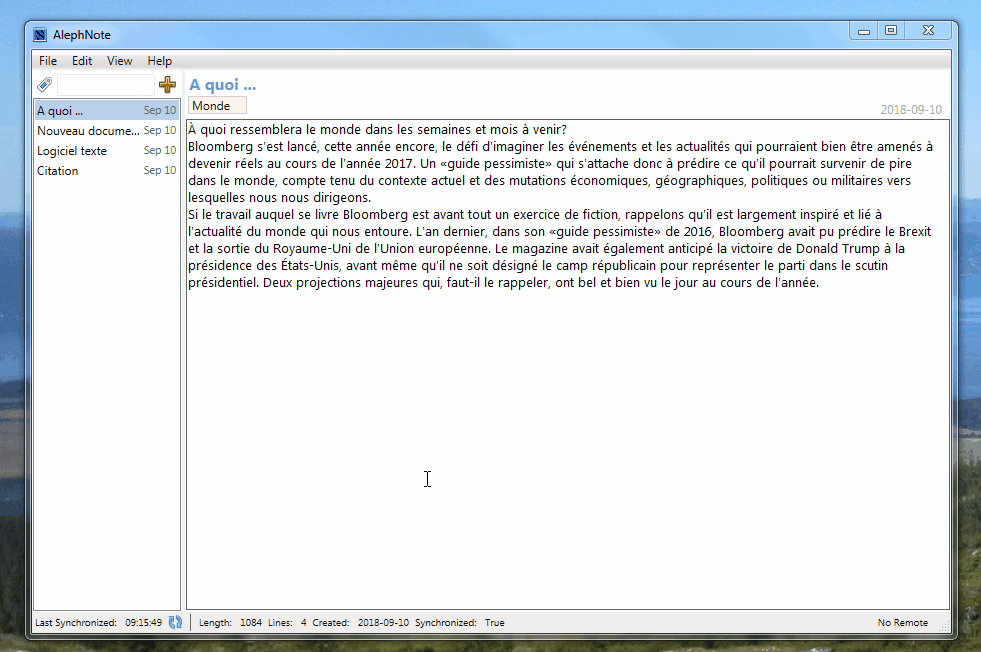Select the 'A quoi ...' note
Image resolution: width=981 pixels, height=652 pixels.
coord(107,111)
